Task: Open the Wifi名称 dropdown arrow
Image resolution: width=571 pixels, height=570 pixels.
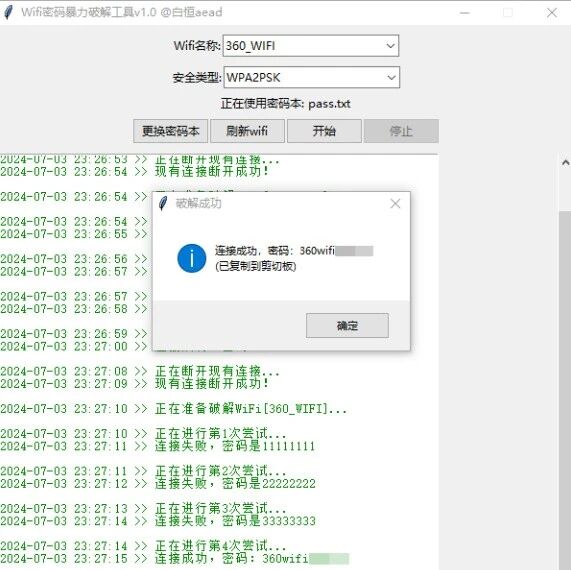Action: [x=390, y=46]
